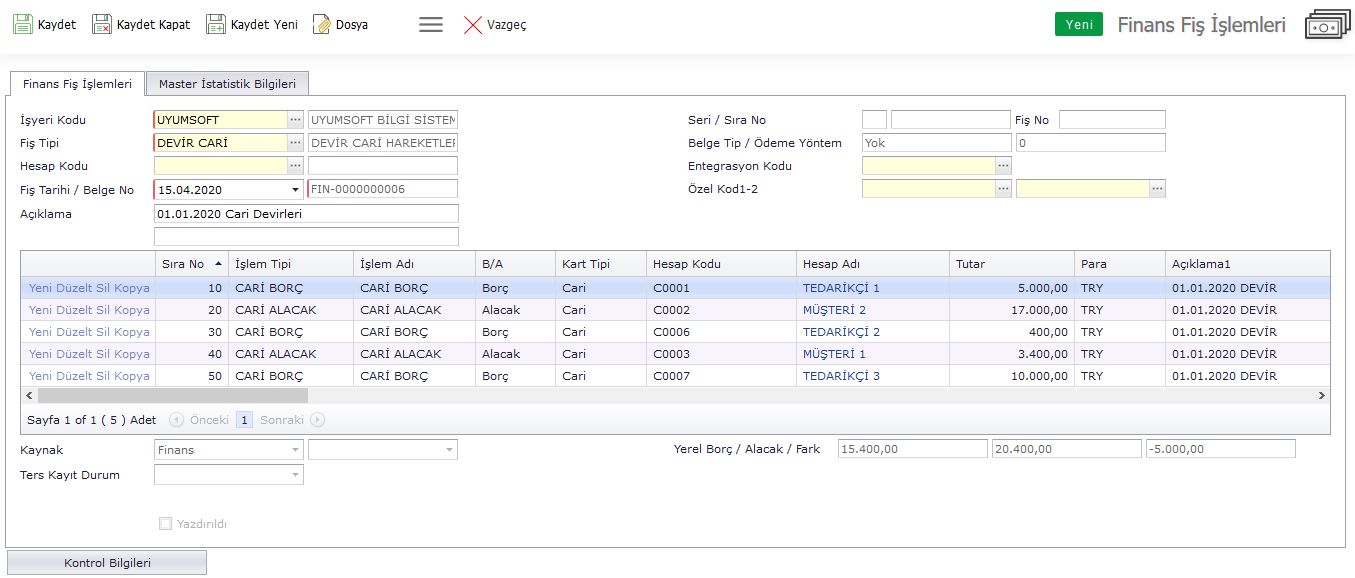The height and width of the screenshot is (578, 1355).
Task: Click the Açıklama description input field
Action: (x=306, y=213)
